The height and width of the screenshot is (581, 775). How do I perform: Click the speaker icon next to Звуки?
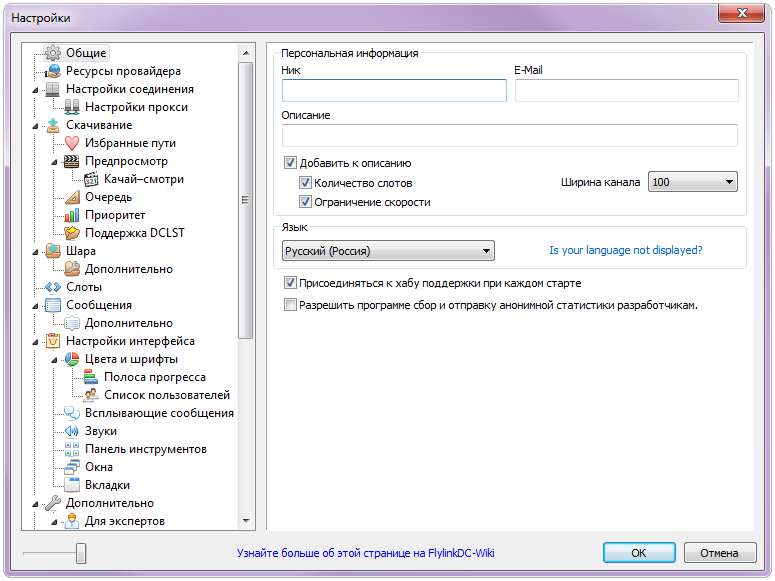[x=71, y=431]
